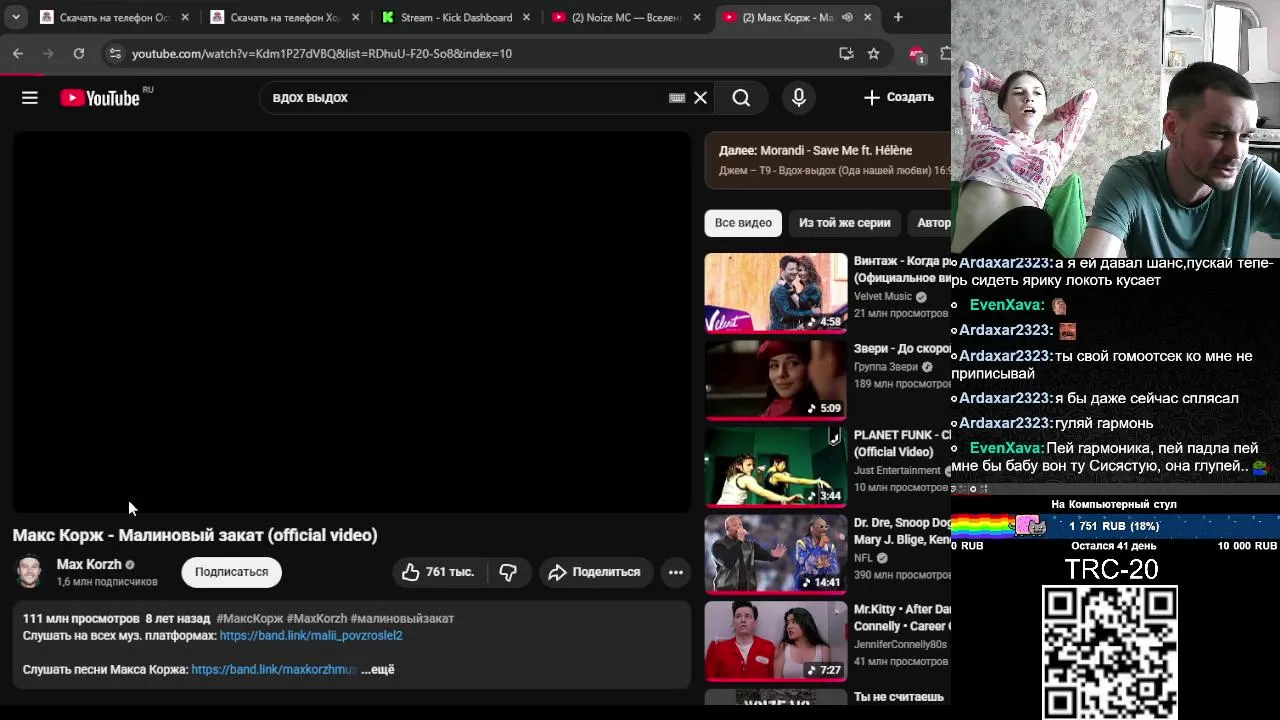Run search with magnifying glass button
Screen dimensions: 1280x720
coord(741,98)
